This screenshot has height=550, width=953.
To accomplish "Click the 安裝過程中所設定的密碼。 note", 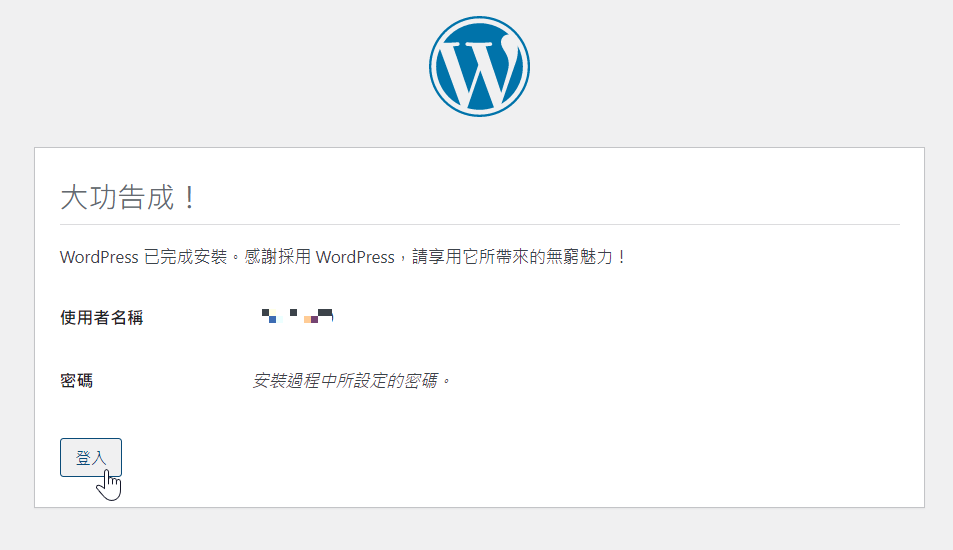I will (x=351, y=380).
